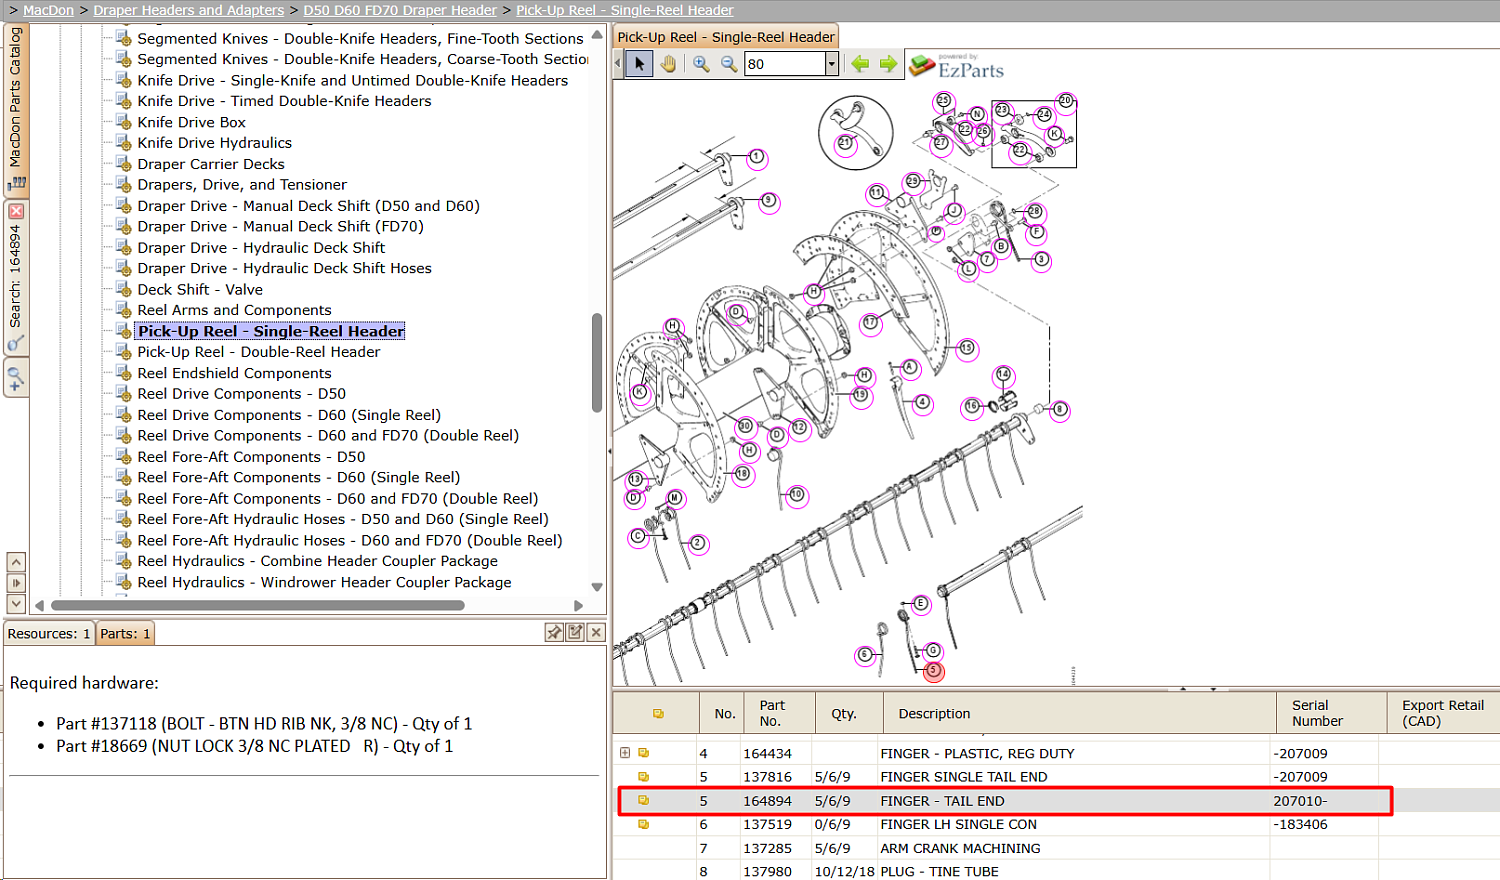
Task: Zoom in on the parts diagram
Action: pos(701,64)
